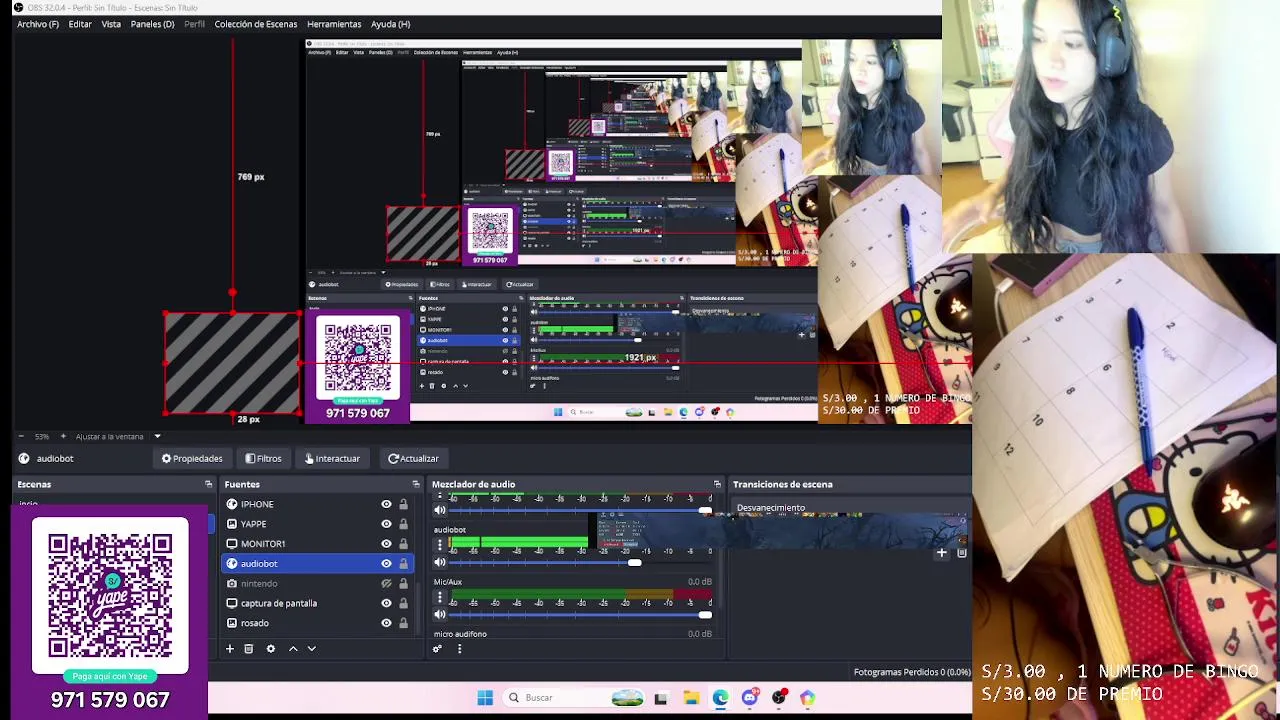The width and height of the screenshot is (1280, 720).
Task: Open Vista menu
Action: click(111, 24)
